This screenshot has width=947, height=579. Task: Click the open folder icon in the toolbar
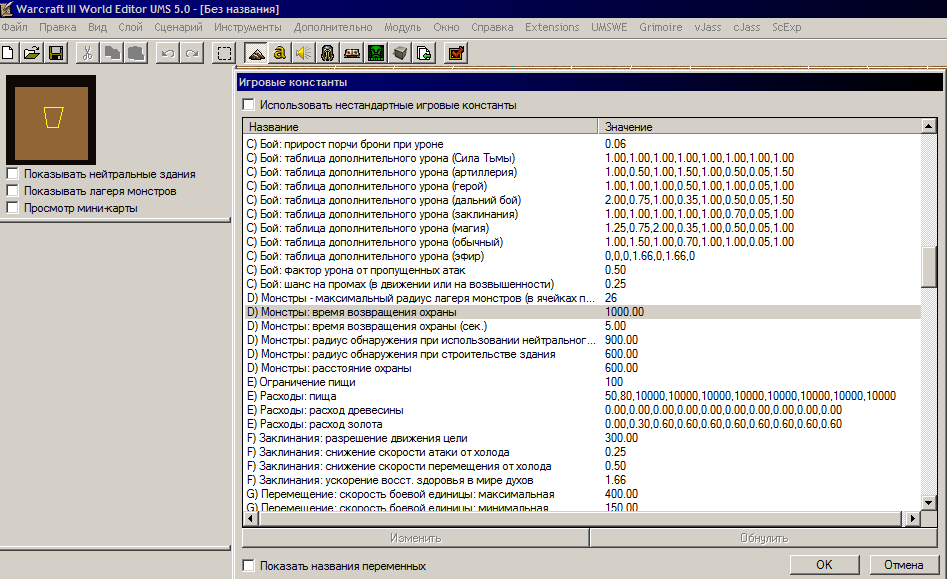[32, 53]
